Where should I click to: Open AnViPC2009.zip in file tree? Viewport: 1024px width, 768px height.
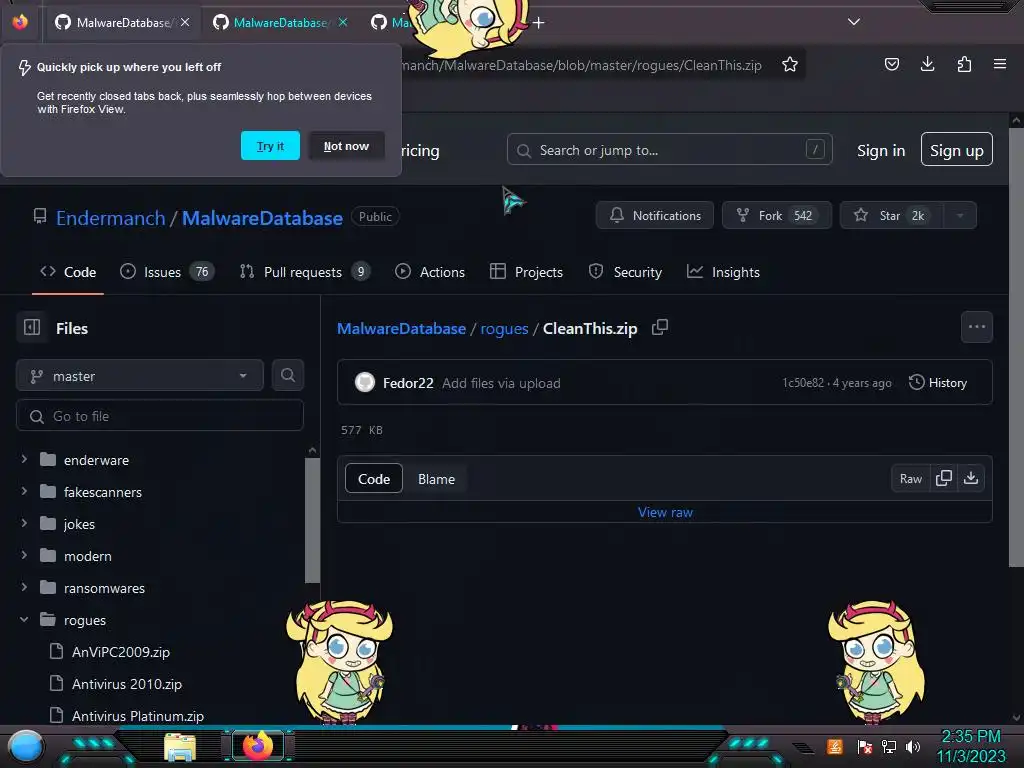pos(121,652)
